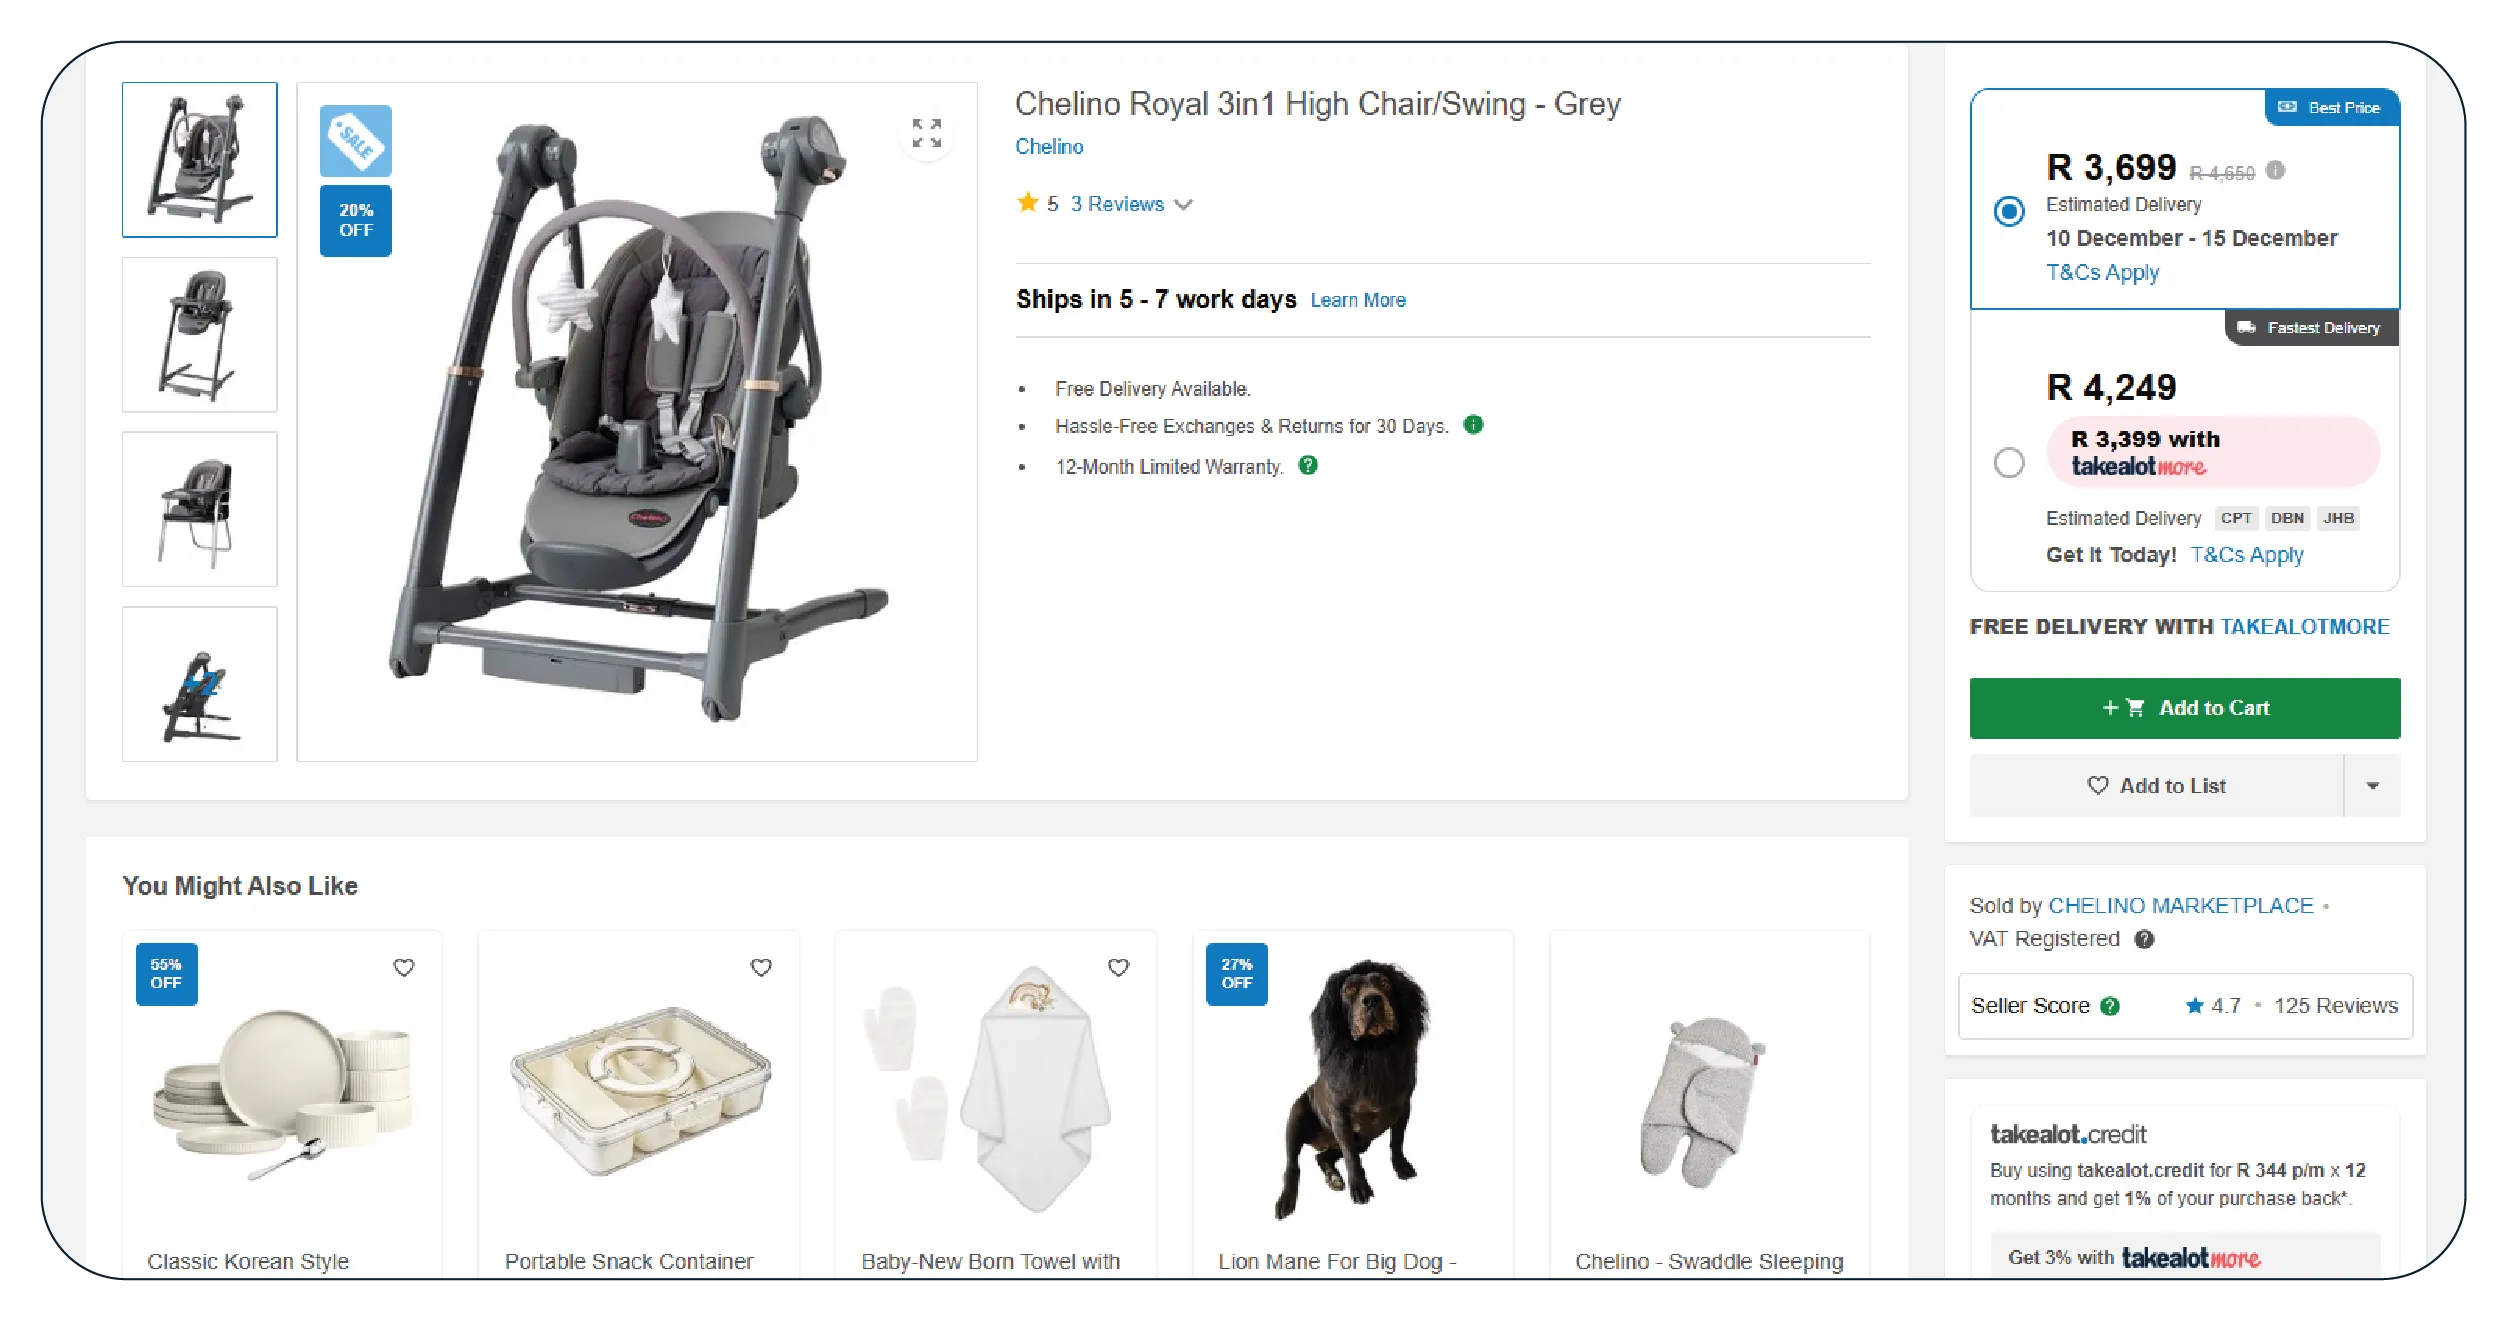Click VAT Registered help icon
The width and height of the screenshot is (2509, 1321).
click(x=2144, y=939)
